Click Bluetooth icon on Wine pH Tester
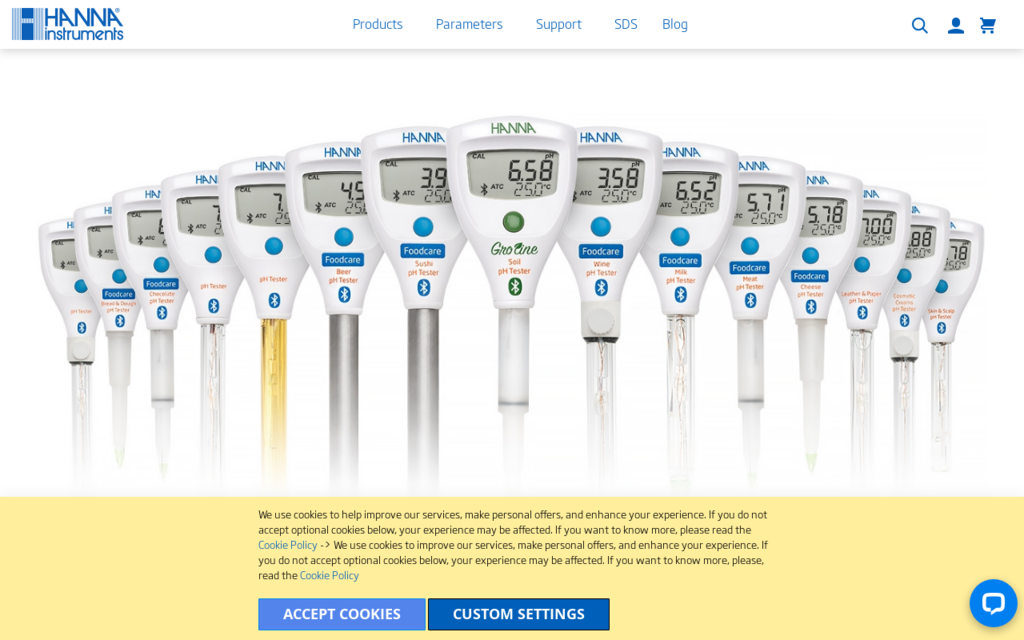The height and width of the screenshot is (640, 1024). [601, 288]
